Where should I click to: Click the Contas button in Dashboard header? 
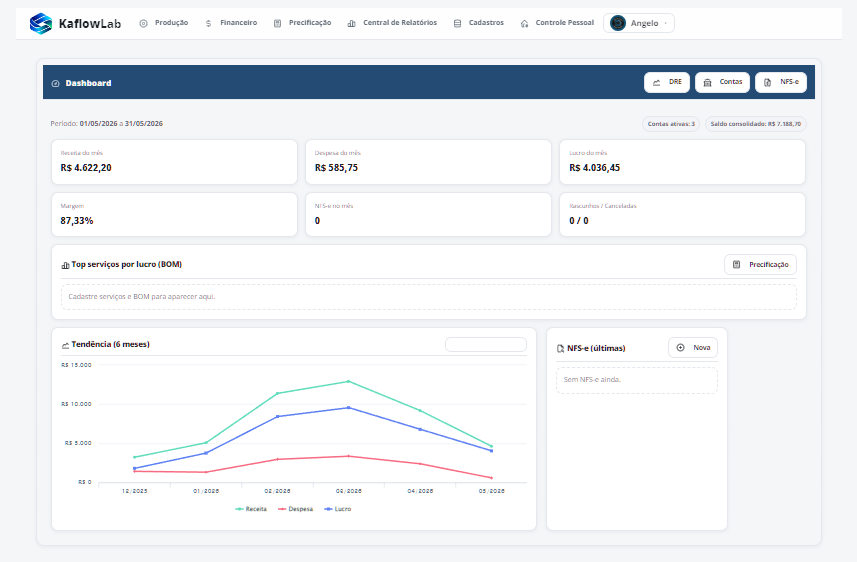coord(723,82)
